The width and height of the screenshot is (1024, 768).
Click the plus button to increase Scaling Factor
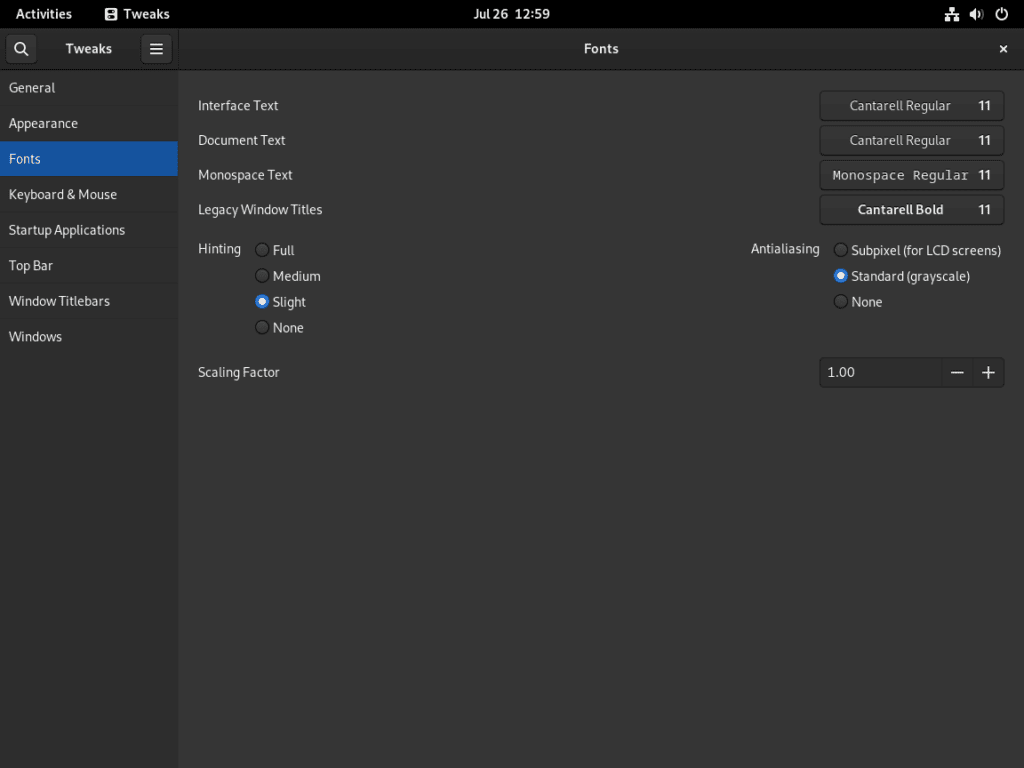[x=988, y=372]
